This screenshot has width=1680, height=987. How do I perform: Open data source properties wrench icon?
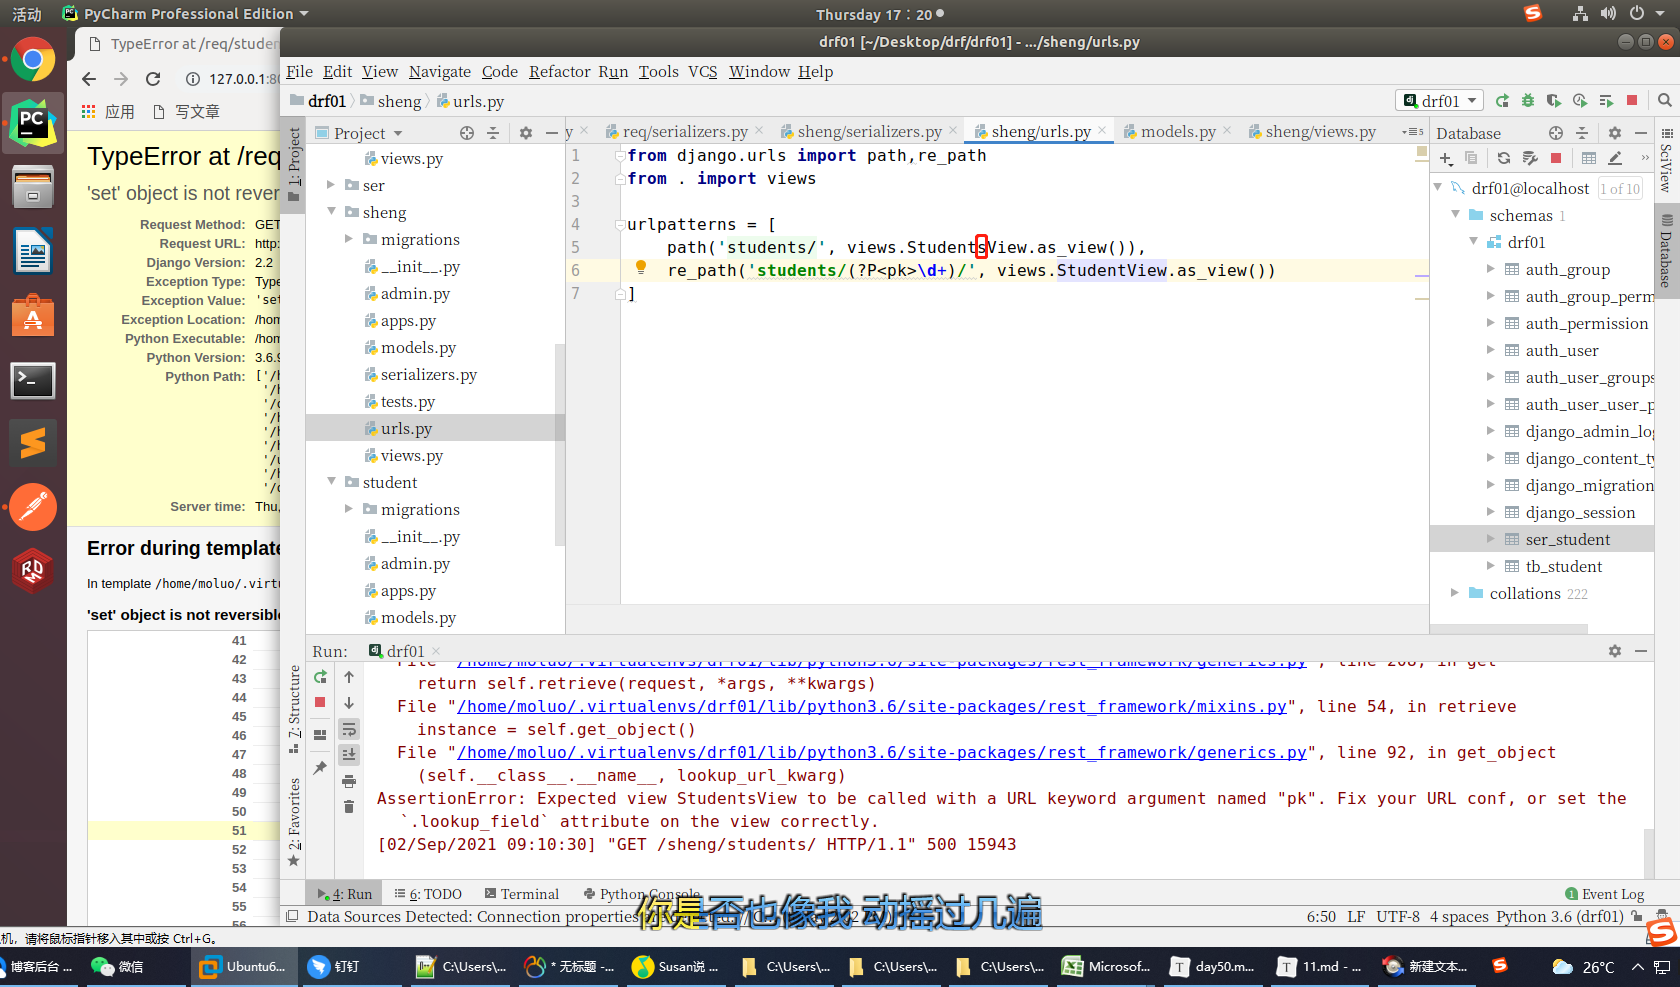(1530, 159)
